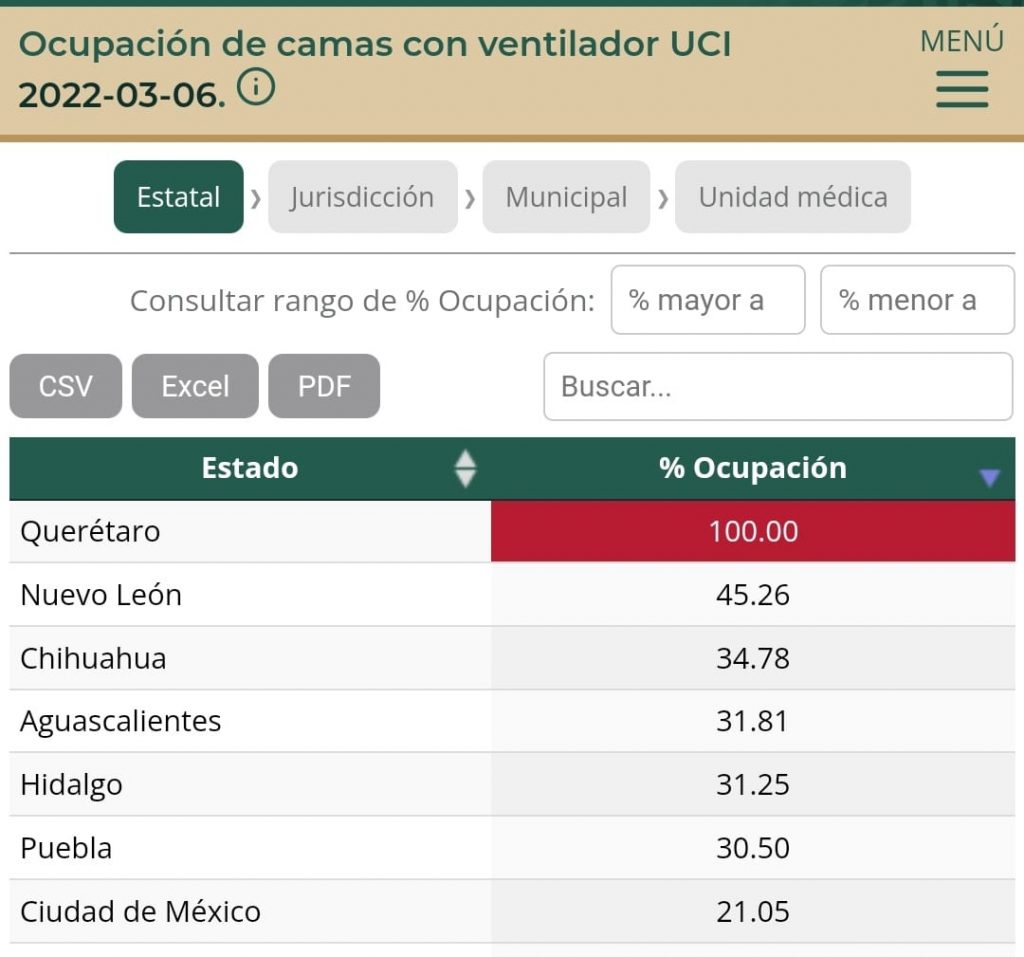1024x957 pixels.
Task: Select the Nuevo León row
Action: tap(101, 595)
